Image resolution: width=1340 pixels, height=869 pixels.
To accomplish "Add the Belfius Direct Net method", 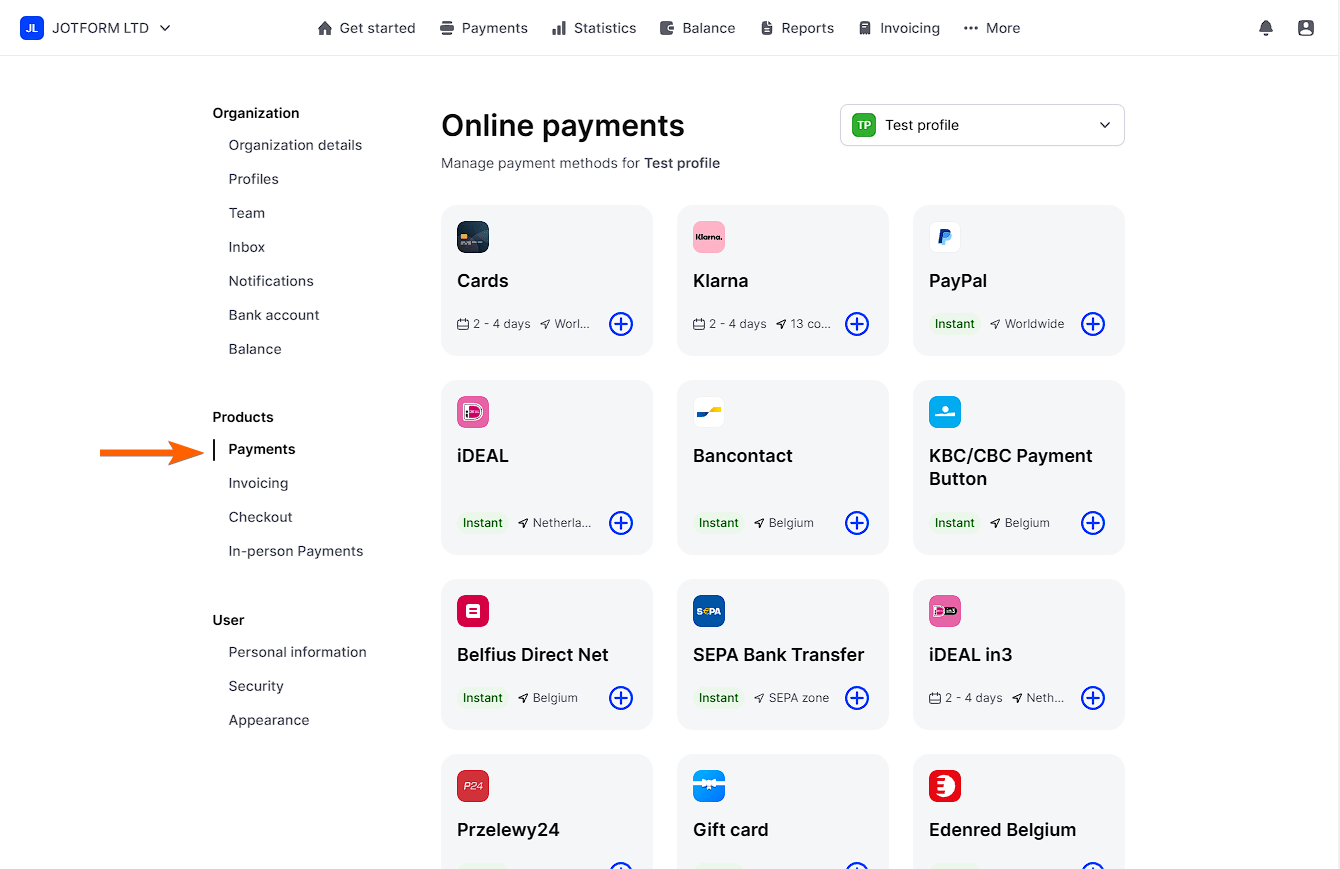I will pyautogui.click(x=621, y=698).
